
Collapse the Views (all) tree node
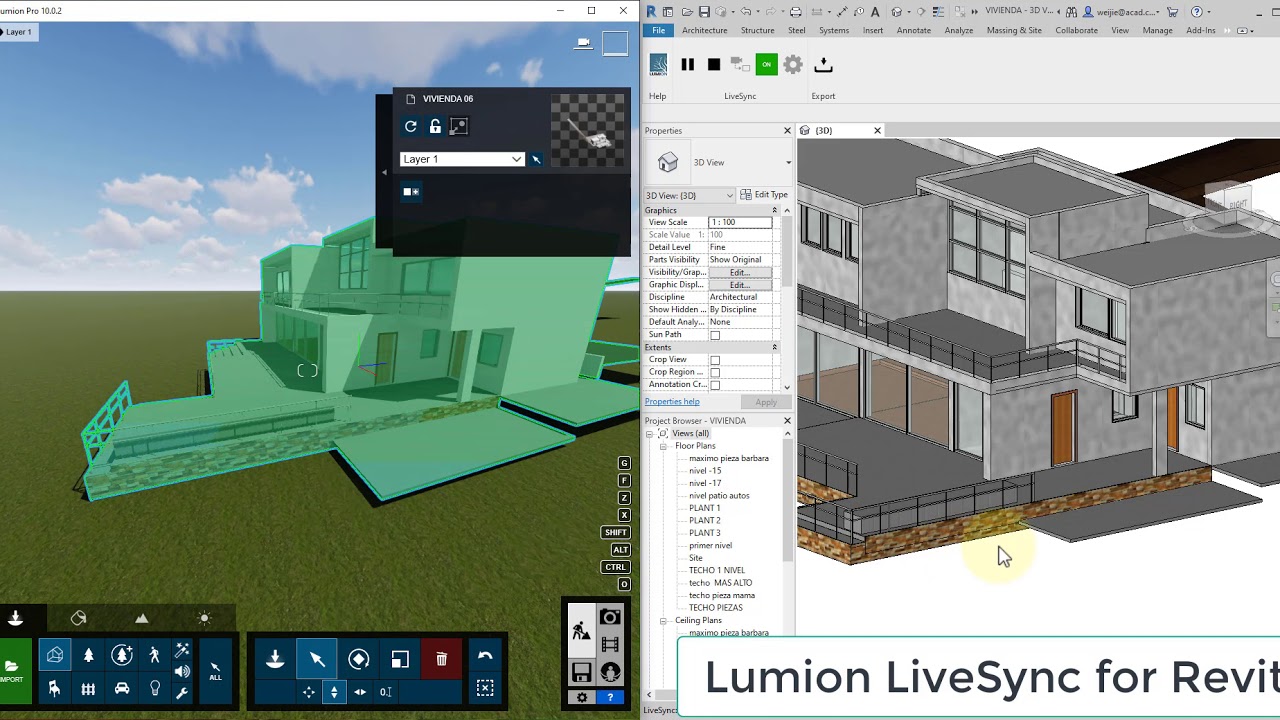(x=650, y=434)
